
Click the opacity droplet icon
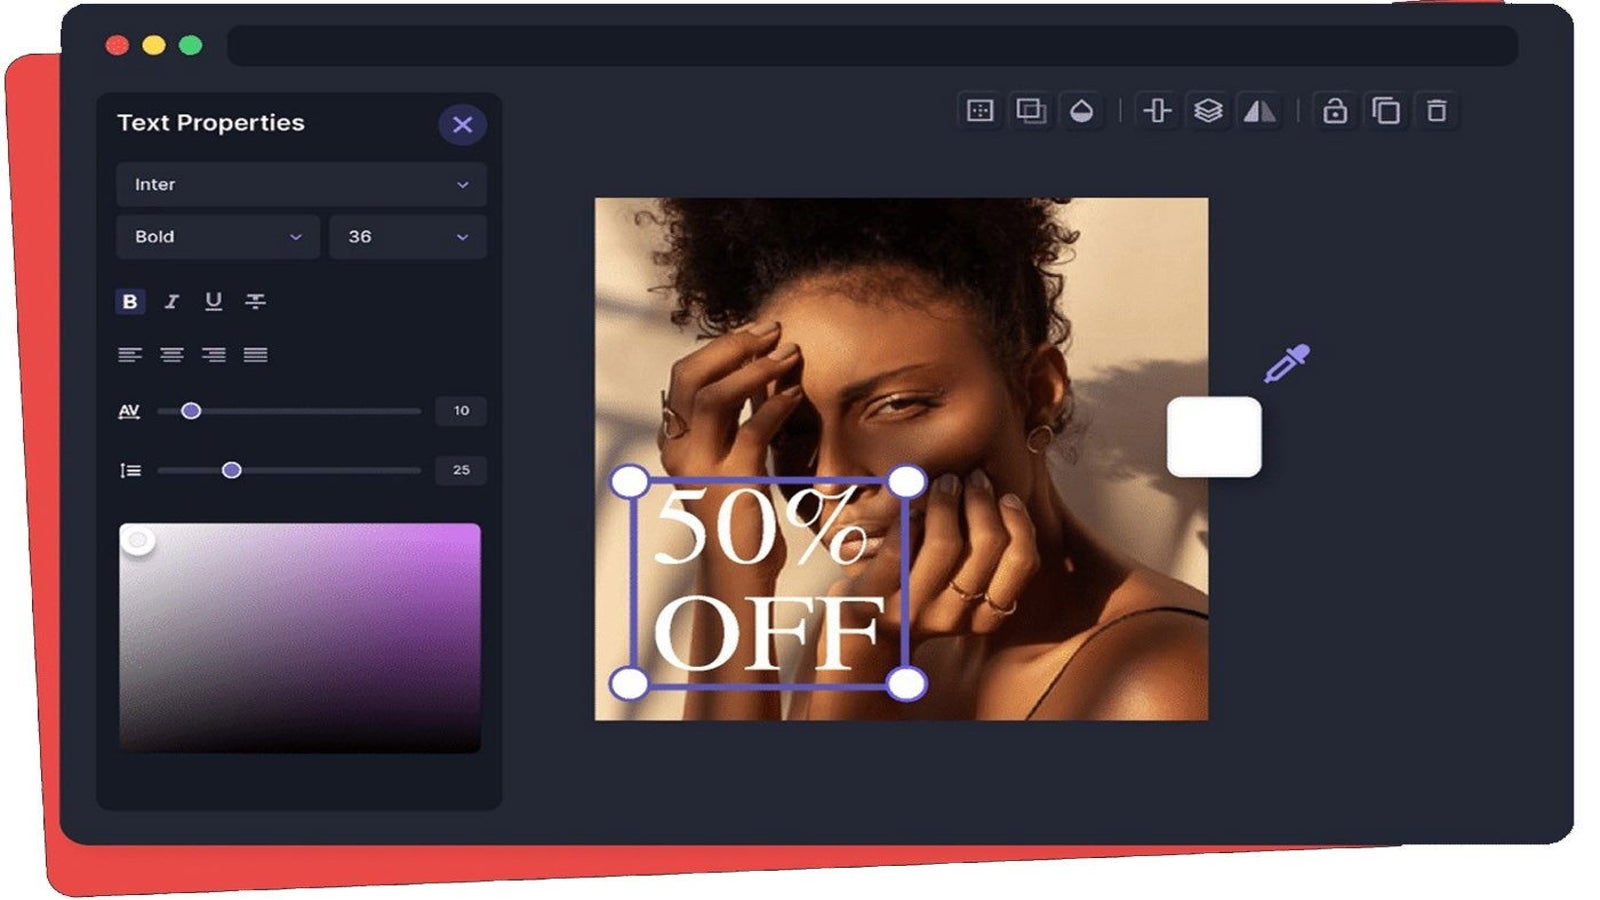(1081, 111)
